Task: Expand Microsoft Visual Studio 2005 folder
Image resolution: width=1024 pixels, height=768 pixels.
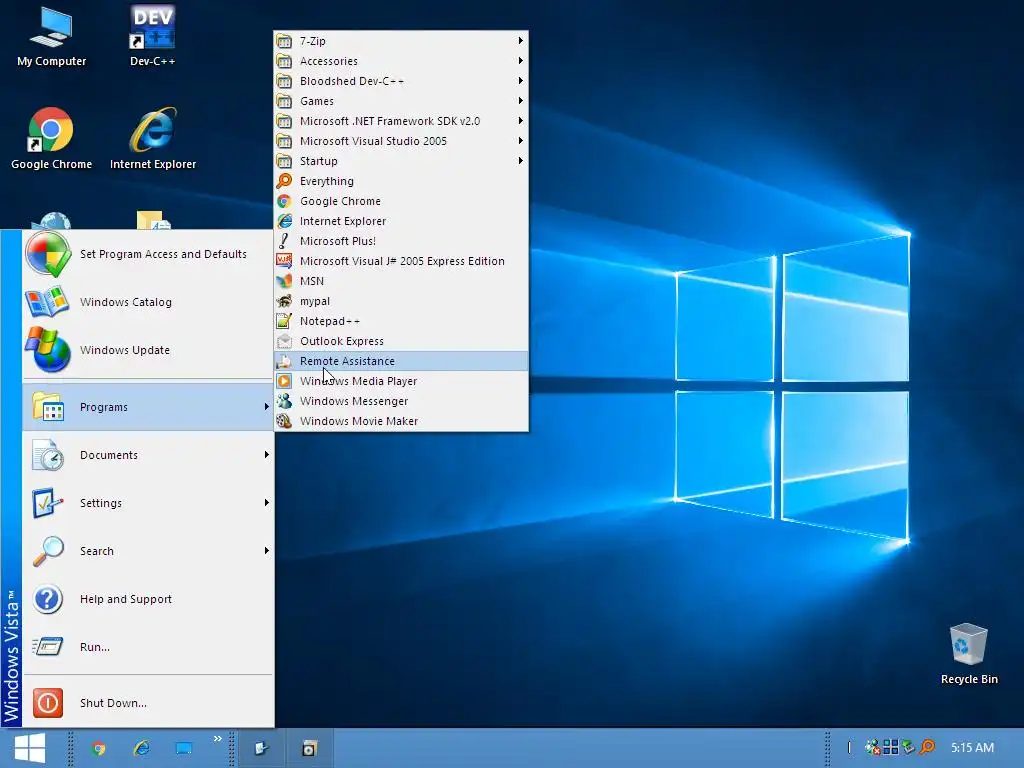Action: tap(401, 141)
